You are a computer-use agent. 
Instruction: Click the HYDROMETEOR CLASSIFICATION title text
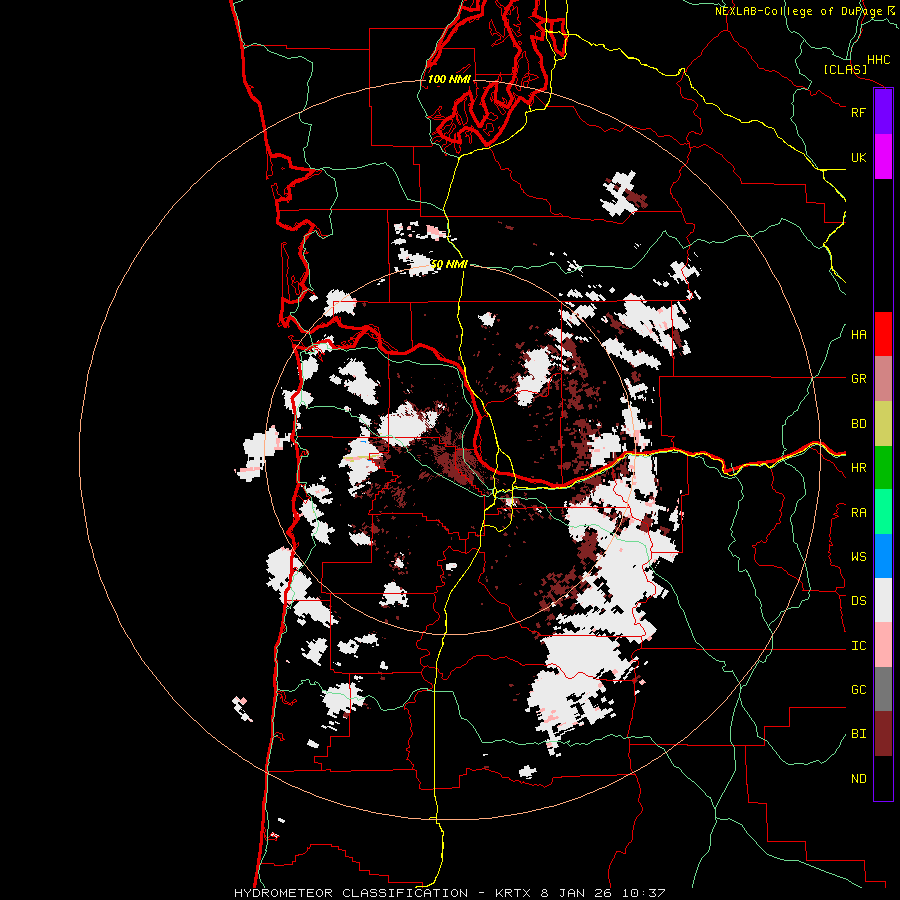[x=351, y=893]
